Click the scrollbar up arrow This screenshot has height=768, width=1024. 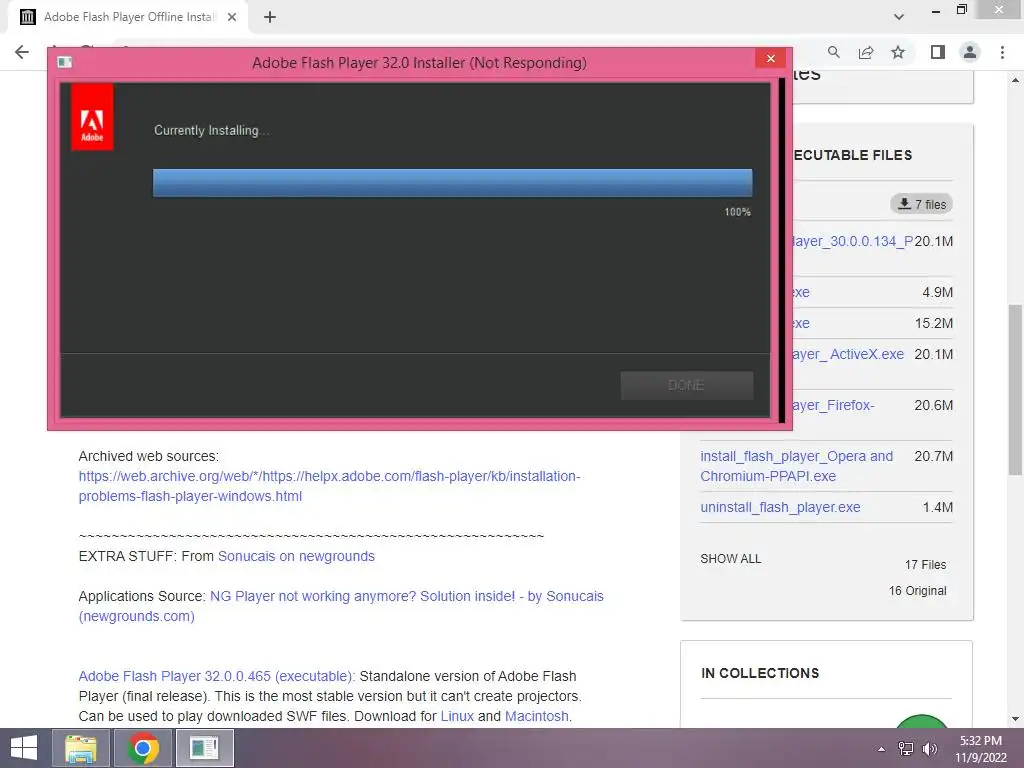click(1015, 80)
